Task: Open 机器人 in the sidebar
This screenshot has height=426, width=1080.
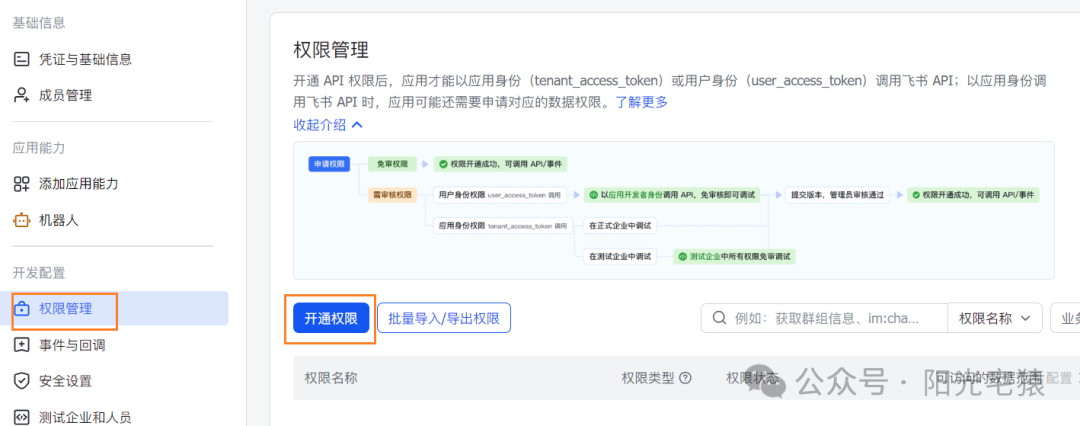Action: pyautogui.click(x=59, y=221)
